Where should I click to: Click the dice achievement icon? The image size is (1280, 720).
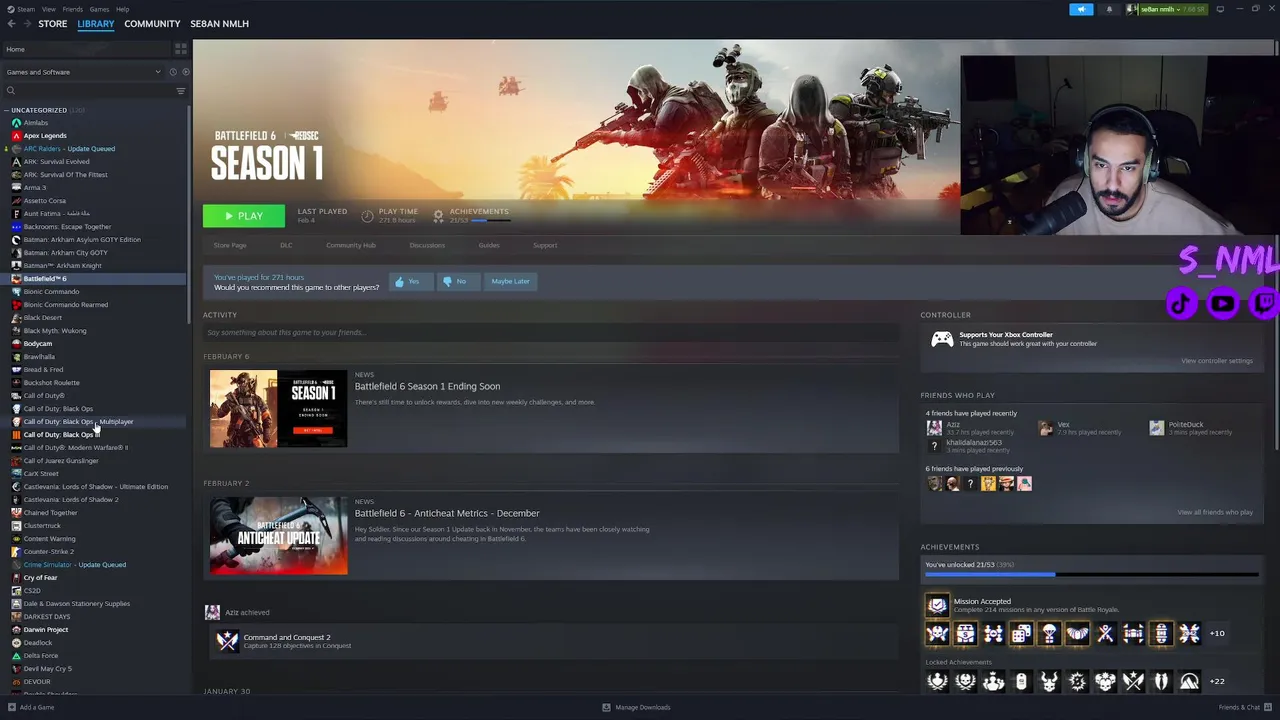click(1021, 633)
